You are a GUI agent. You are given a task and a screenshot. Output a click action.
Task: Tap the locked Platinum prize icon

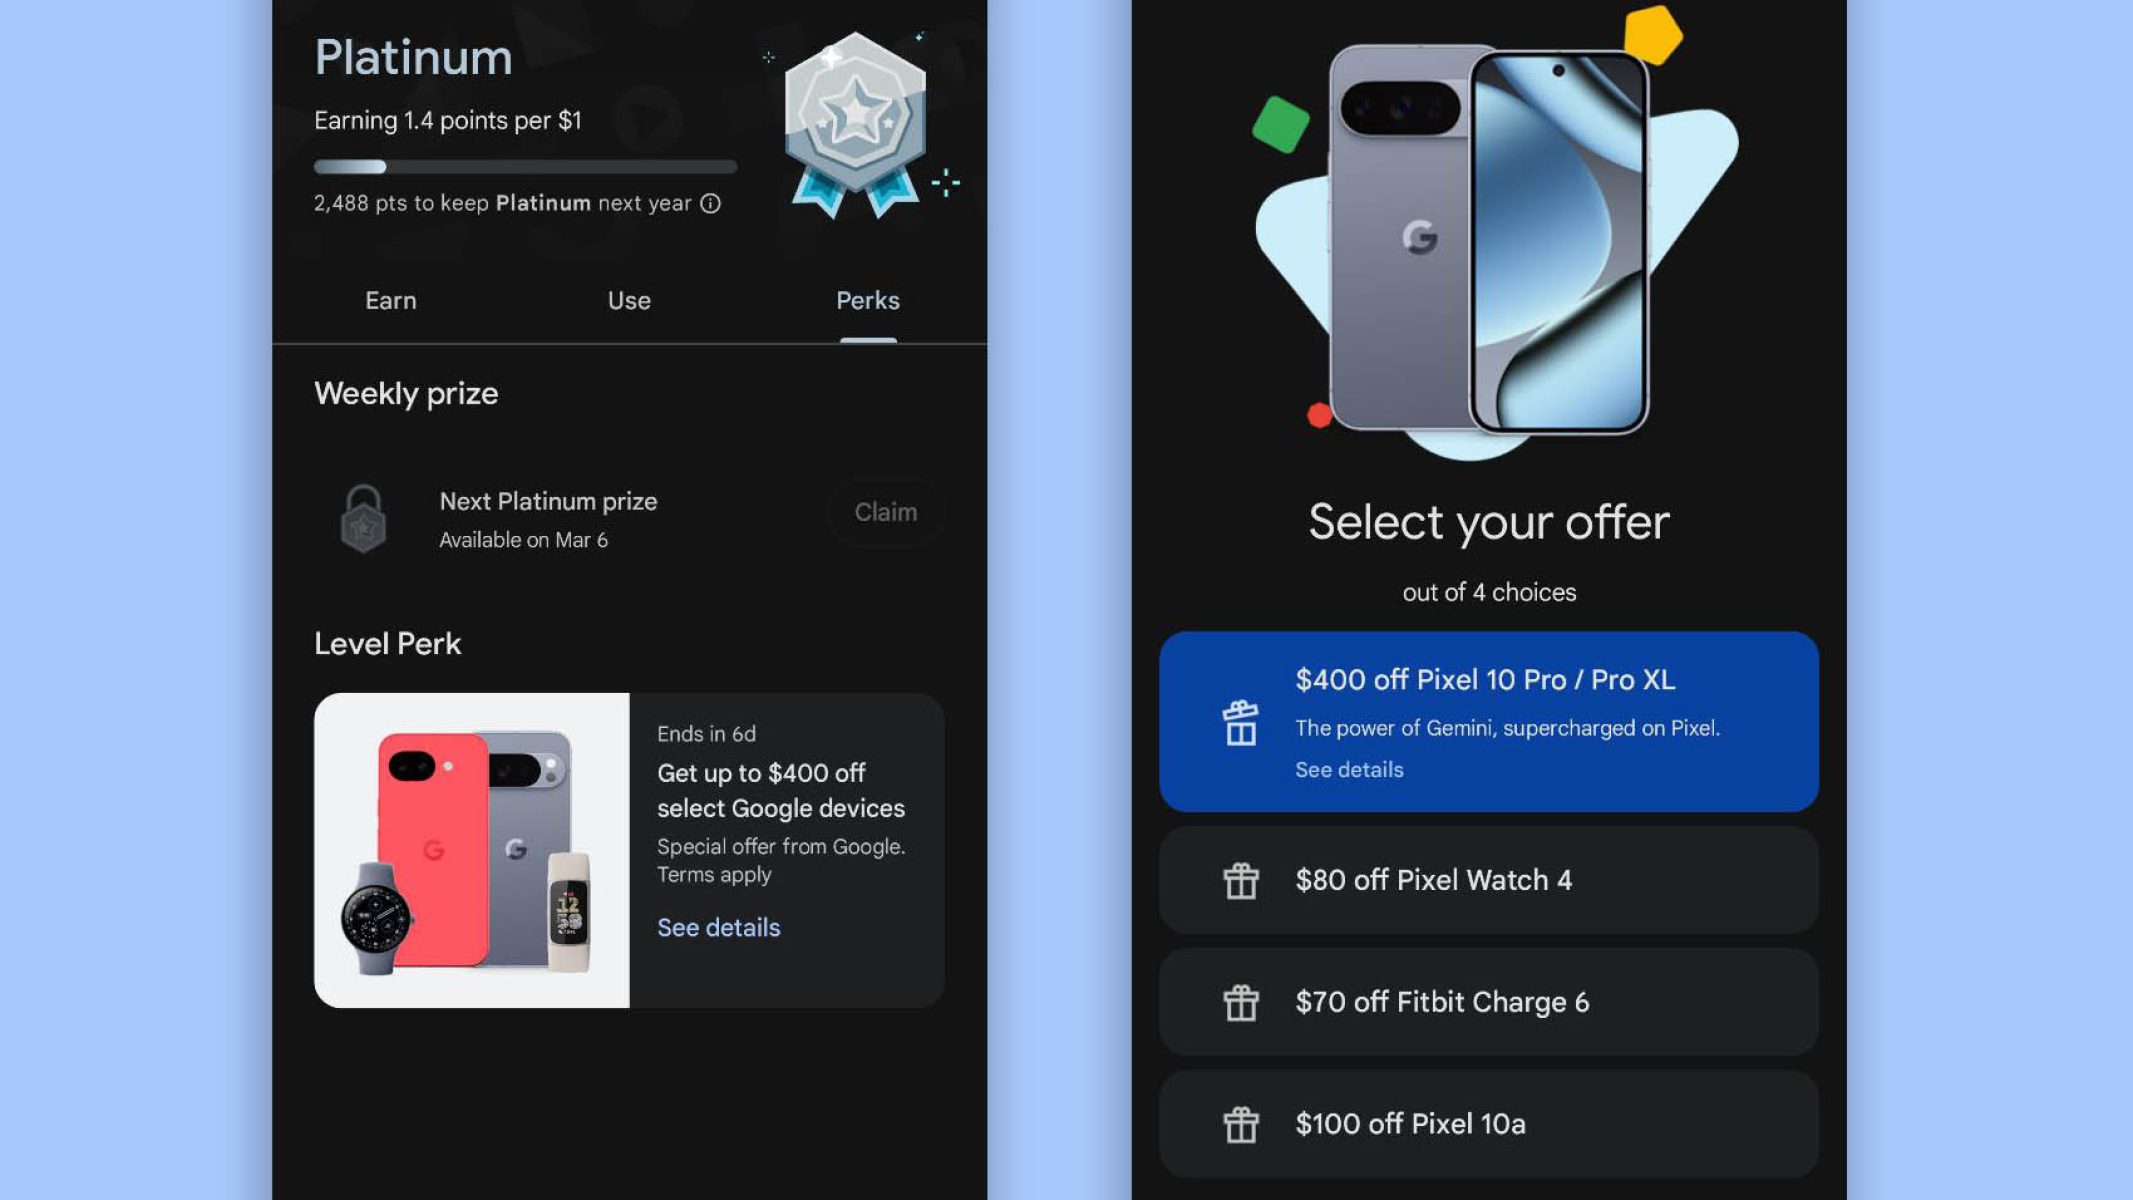(x=363, y=518)
